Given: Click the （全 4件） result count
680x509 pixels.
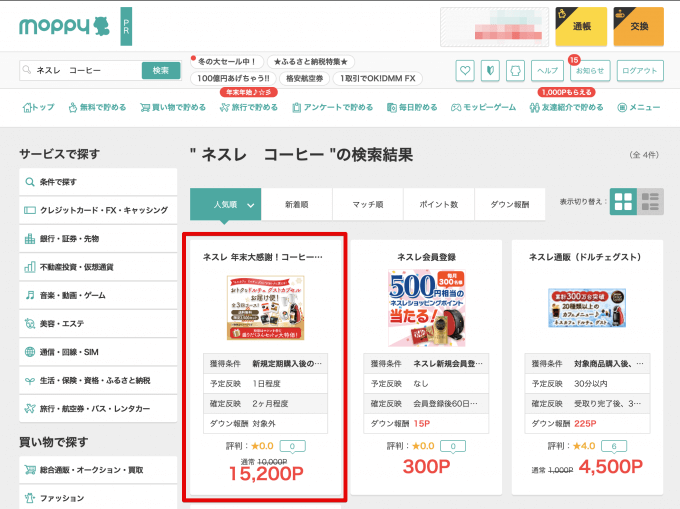Looking at the screenshot, I should tap(644, 155).
